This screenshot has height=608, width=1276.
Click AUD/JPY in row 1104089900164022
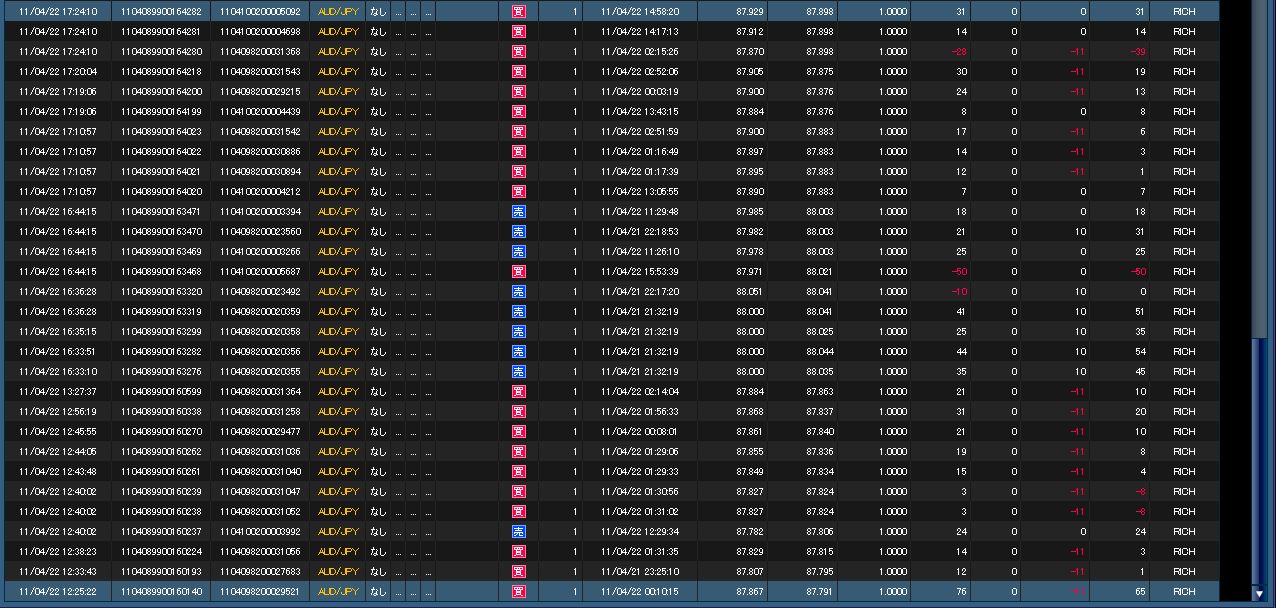[338, 152]
